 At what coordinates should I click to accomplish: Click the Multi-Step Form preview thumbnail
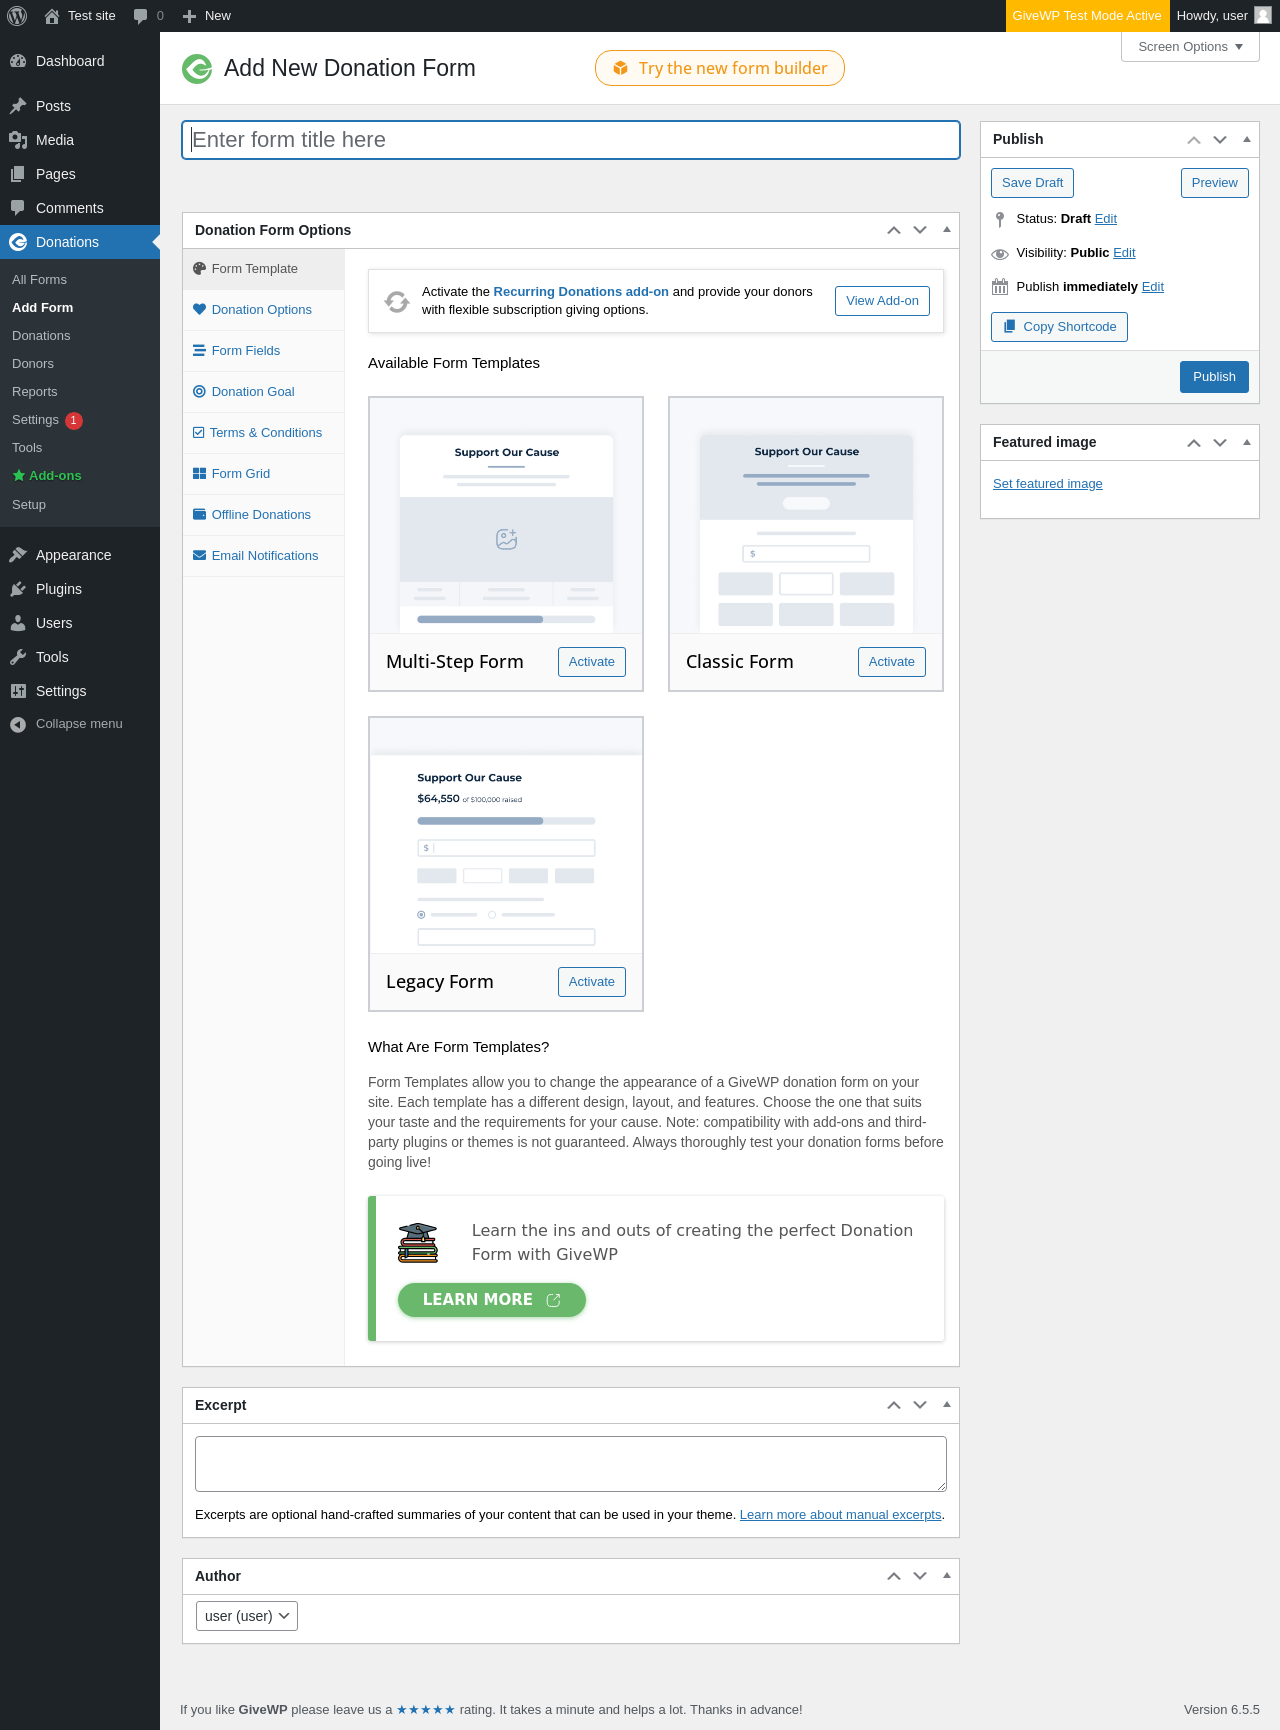[506, 516]
